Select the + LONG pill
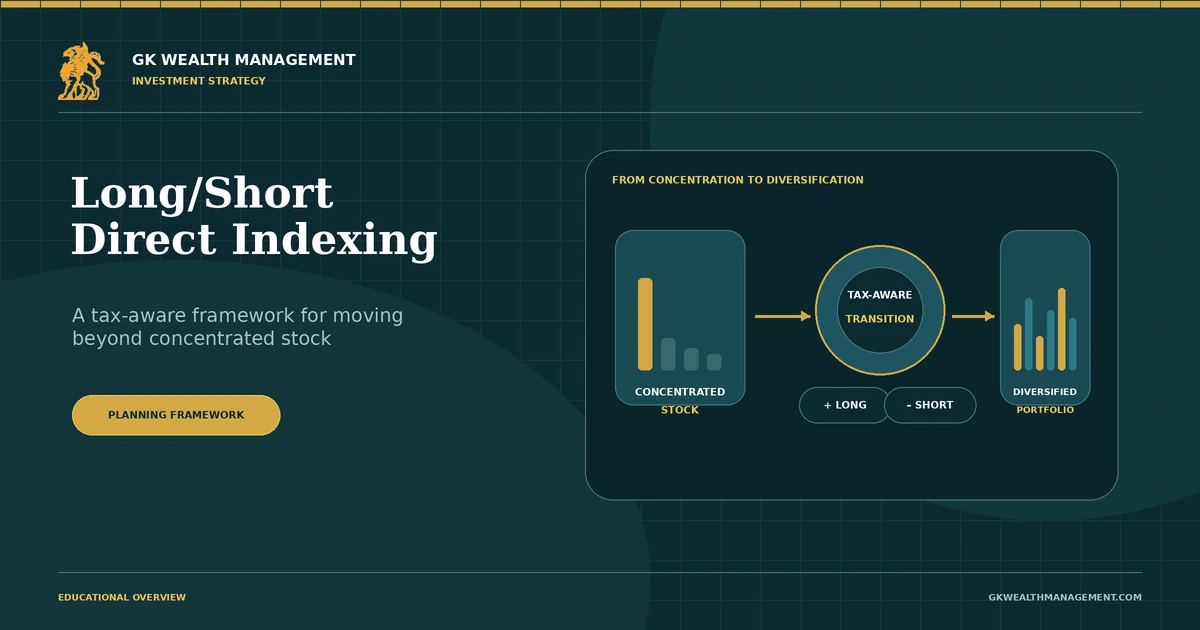 [x=845, y=405]
